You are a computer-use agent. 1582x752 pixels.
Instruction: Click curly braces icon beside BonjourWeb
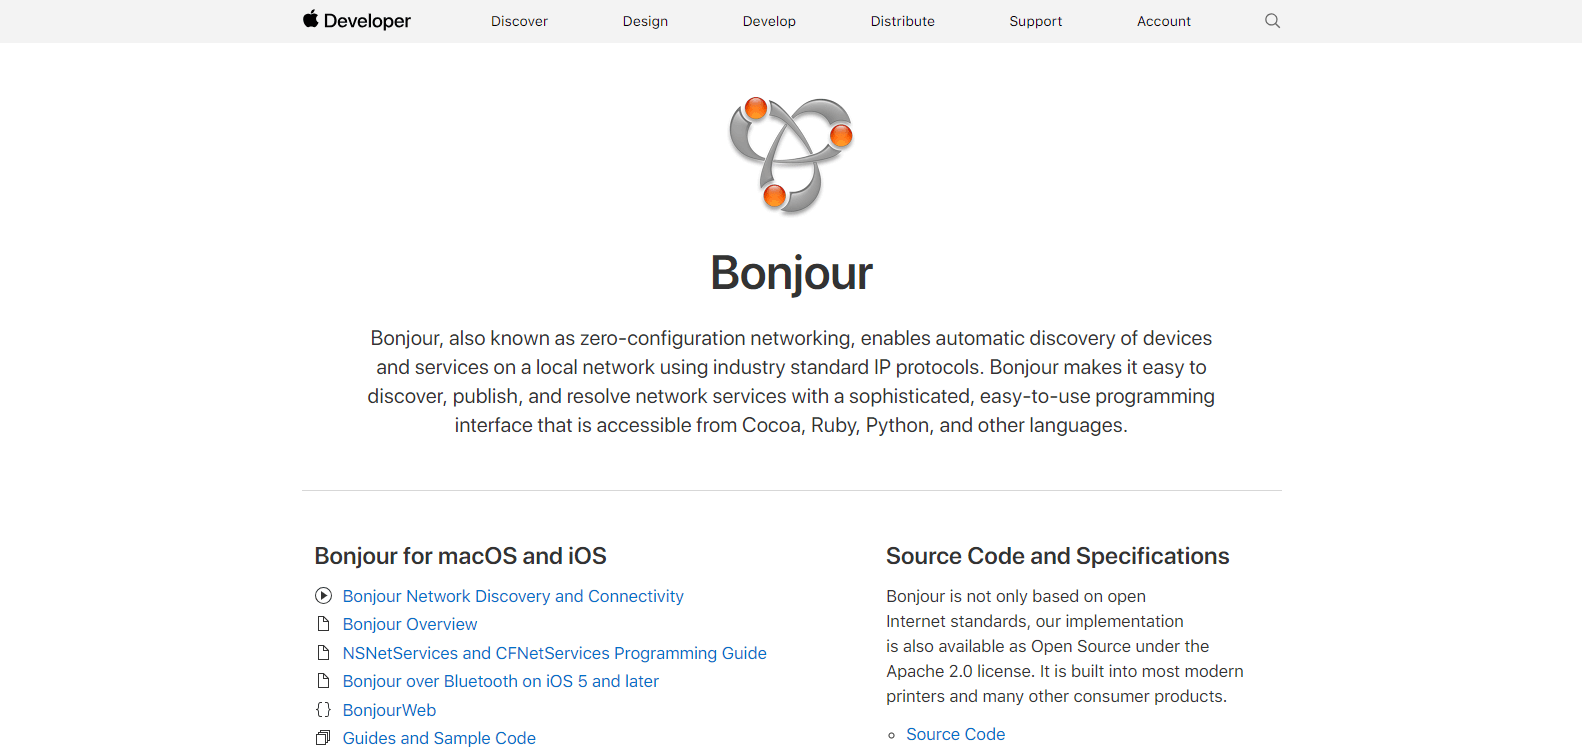(323, 710)
